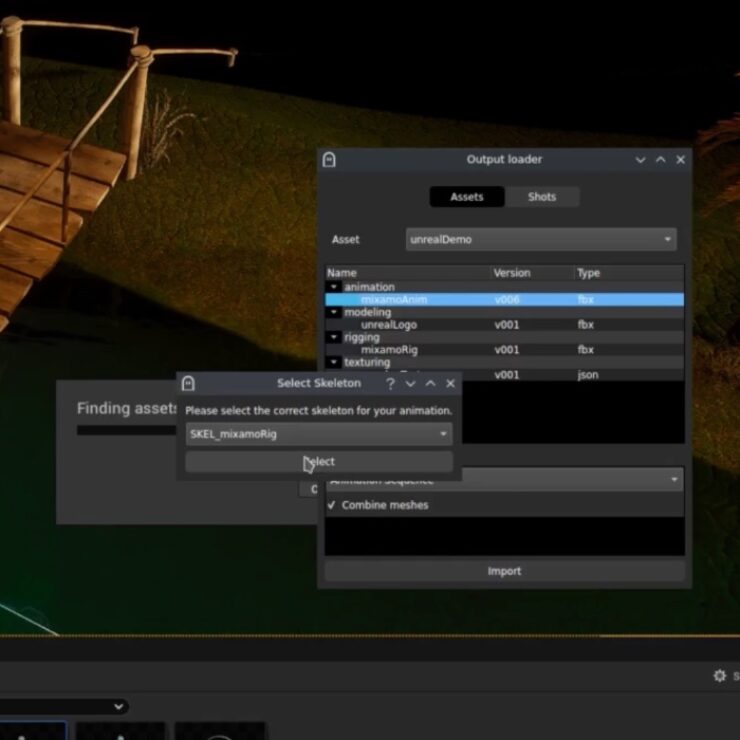Click the Select Skeleton dialog logo icon
This screenshot has height=740, width=740.
pyautogui.click(x=188, y=383)
